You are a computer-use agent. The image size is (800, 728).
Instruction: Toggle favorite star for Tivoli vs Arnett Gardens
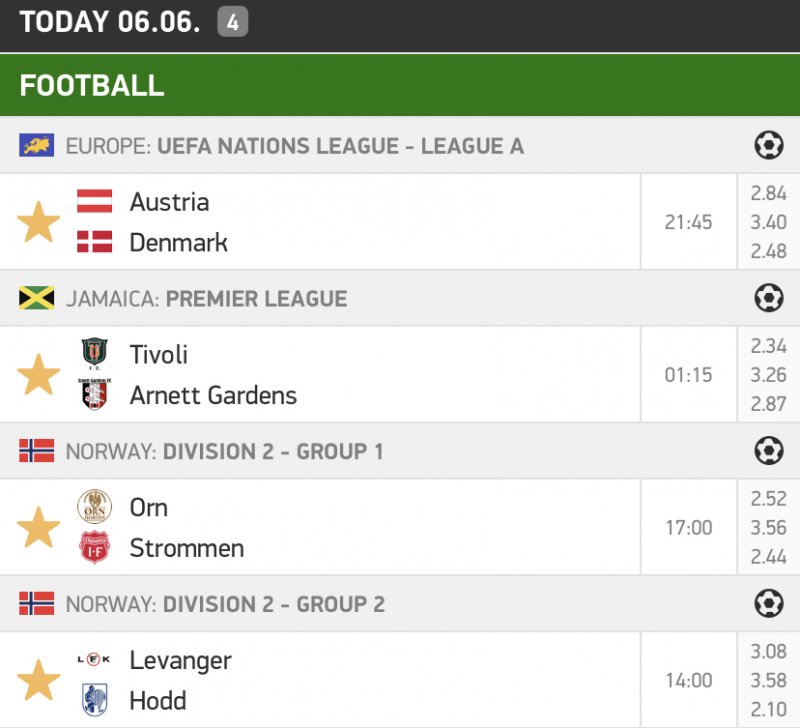(39, 375)
